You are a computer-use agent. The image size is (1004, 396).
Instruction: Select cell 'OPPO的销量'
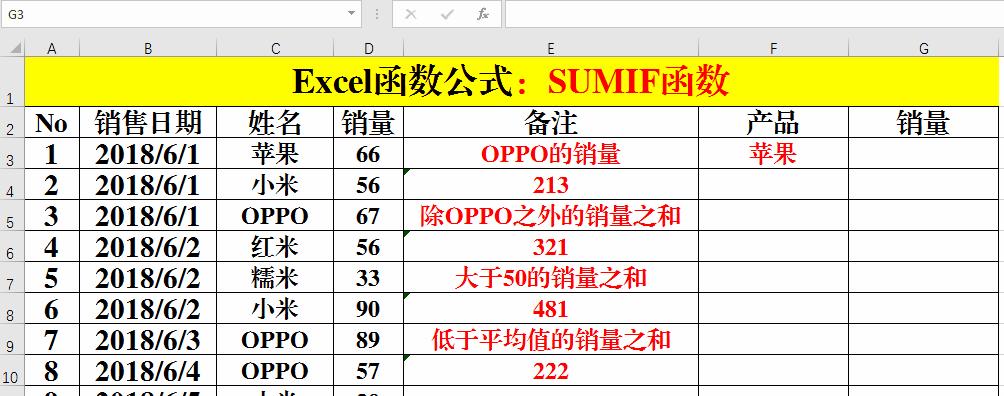point(551,153)
